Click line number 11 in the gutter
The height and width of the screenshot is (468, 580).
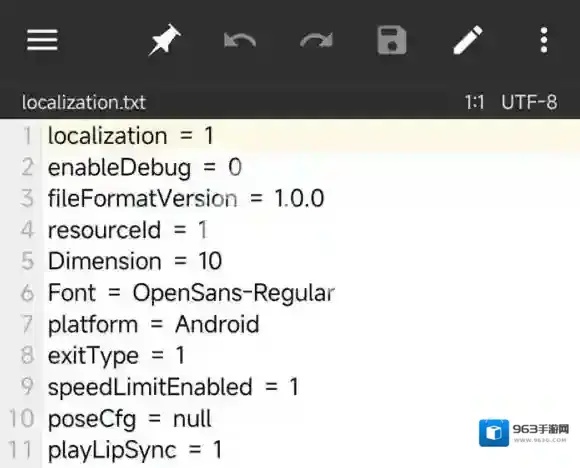(x=20, y=450)
